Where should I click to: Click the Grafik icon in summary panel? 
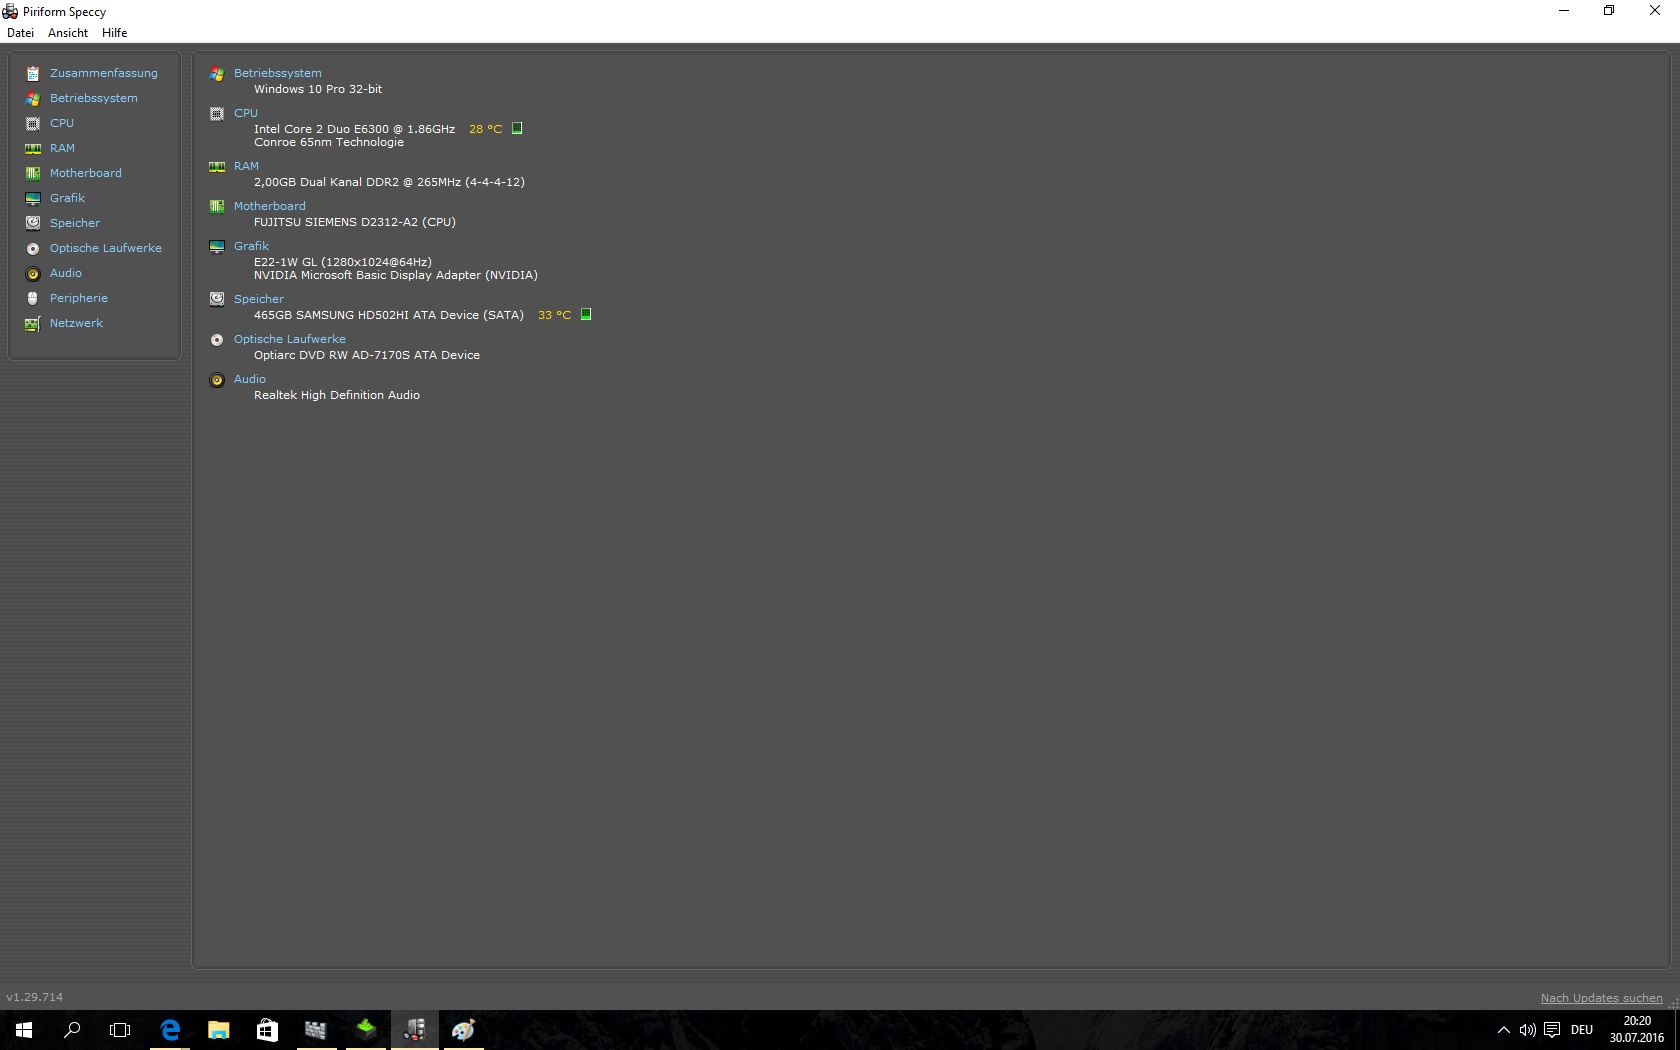pos(217,247)
